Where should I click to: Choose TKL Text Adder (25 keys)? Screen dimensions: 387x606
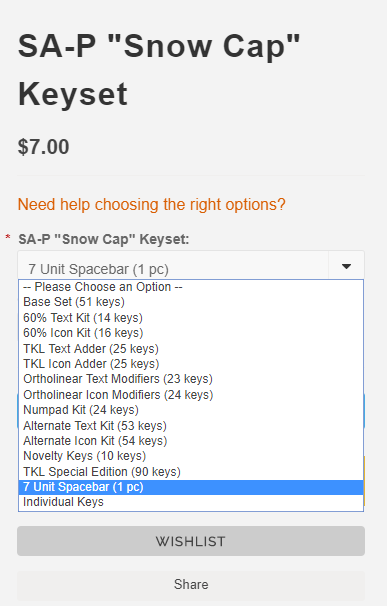191,349
